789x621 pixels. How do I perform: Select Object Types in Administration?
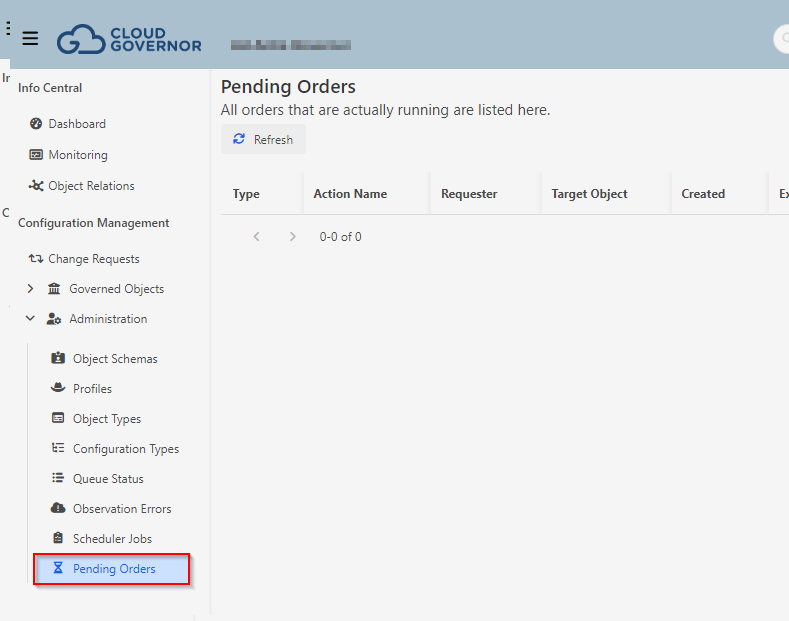(x=107, y=419)
